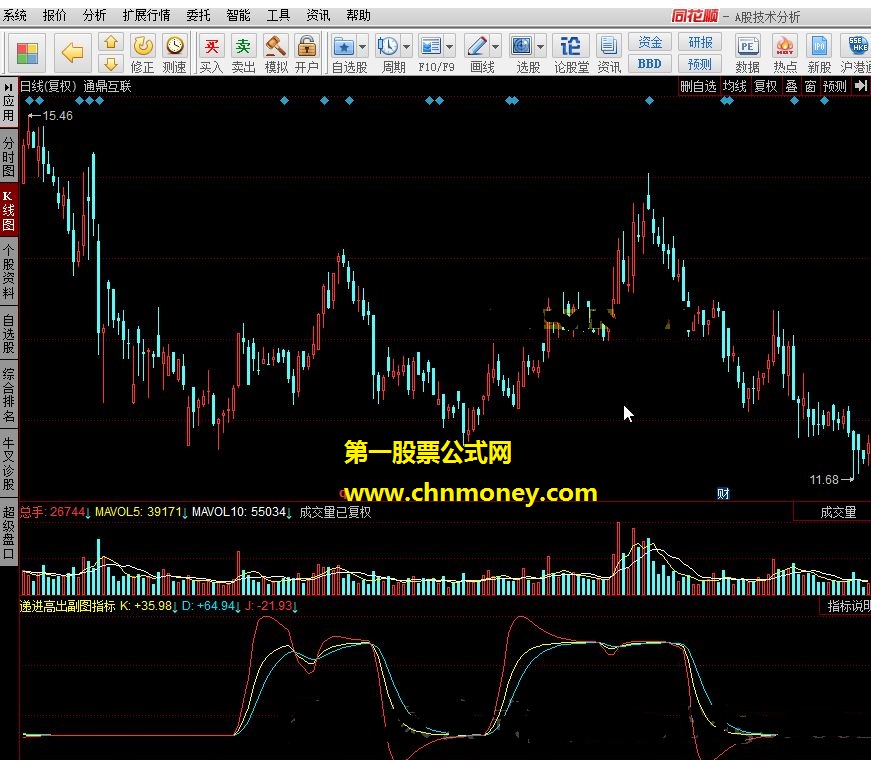871x760 pixels.
Task: Expand the 周期 dropdown arrow
Action: click(x=406, y=47)
